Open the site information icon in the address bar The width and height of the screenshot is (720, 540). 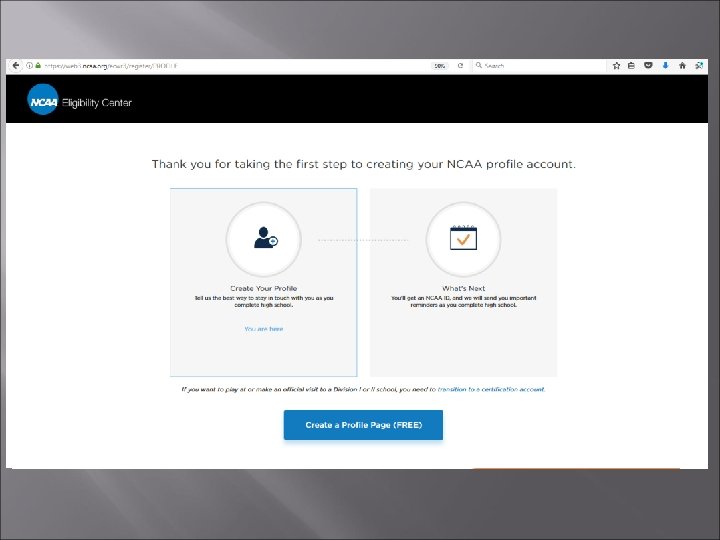tap(29, 66)
